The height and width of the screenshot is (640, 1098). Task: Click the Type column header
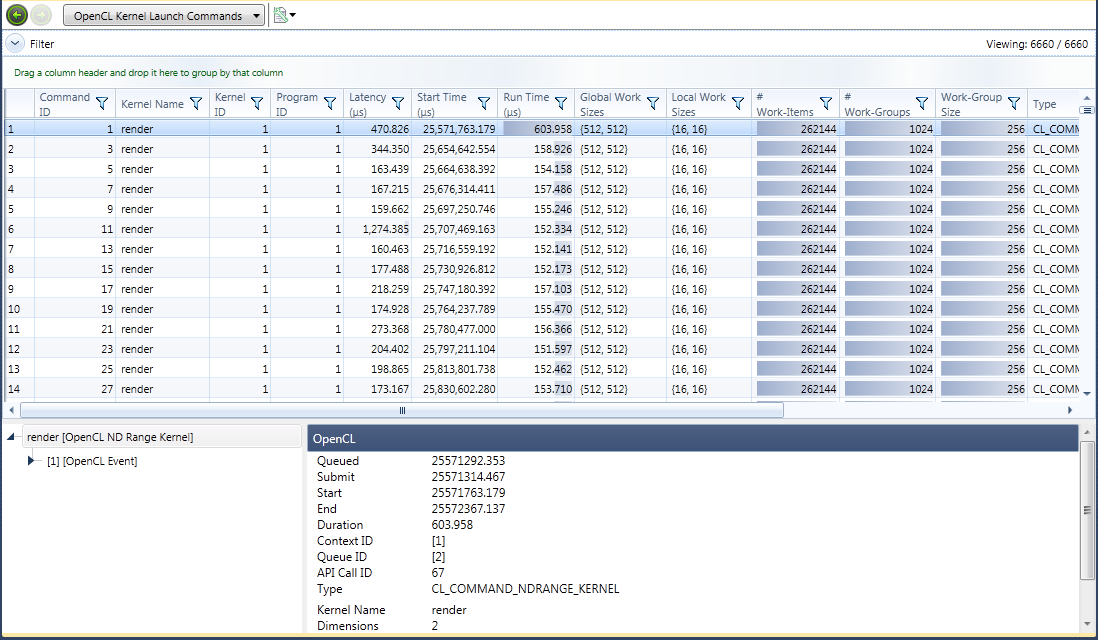point(1045,104)
